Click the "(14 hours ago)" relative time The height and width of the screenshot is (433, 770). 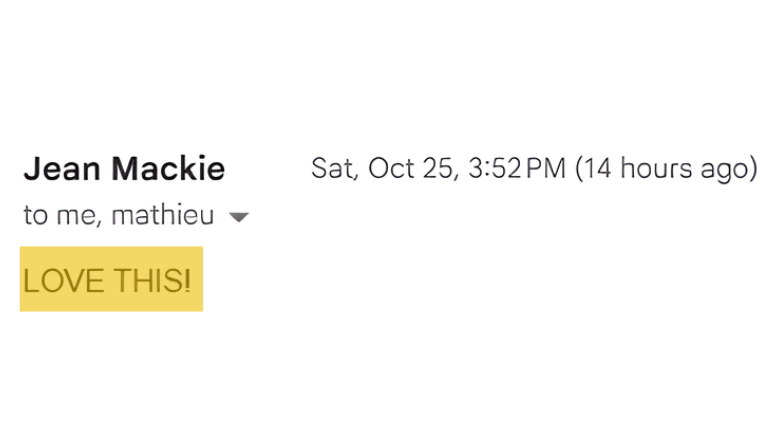[x=665, y=168]
